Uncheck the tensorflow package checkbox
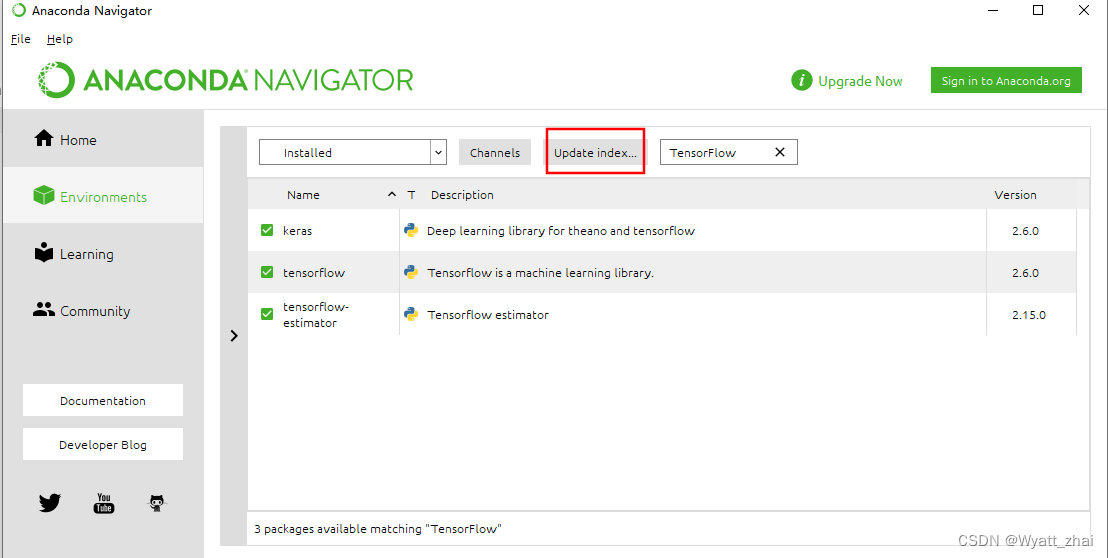Screen dimensions: 1108x558 point(267,272)
